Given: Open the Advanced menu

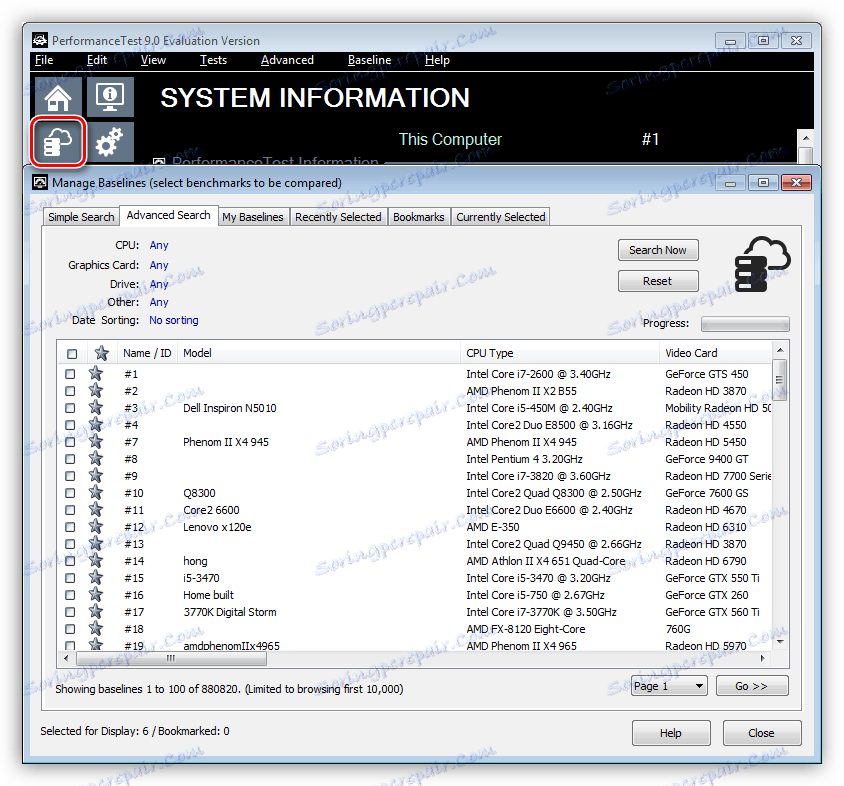Looking at the screenshot, I should point(287,60).
